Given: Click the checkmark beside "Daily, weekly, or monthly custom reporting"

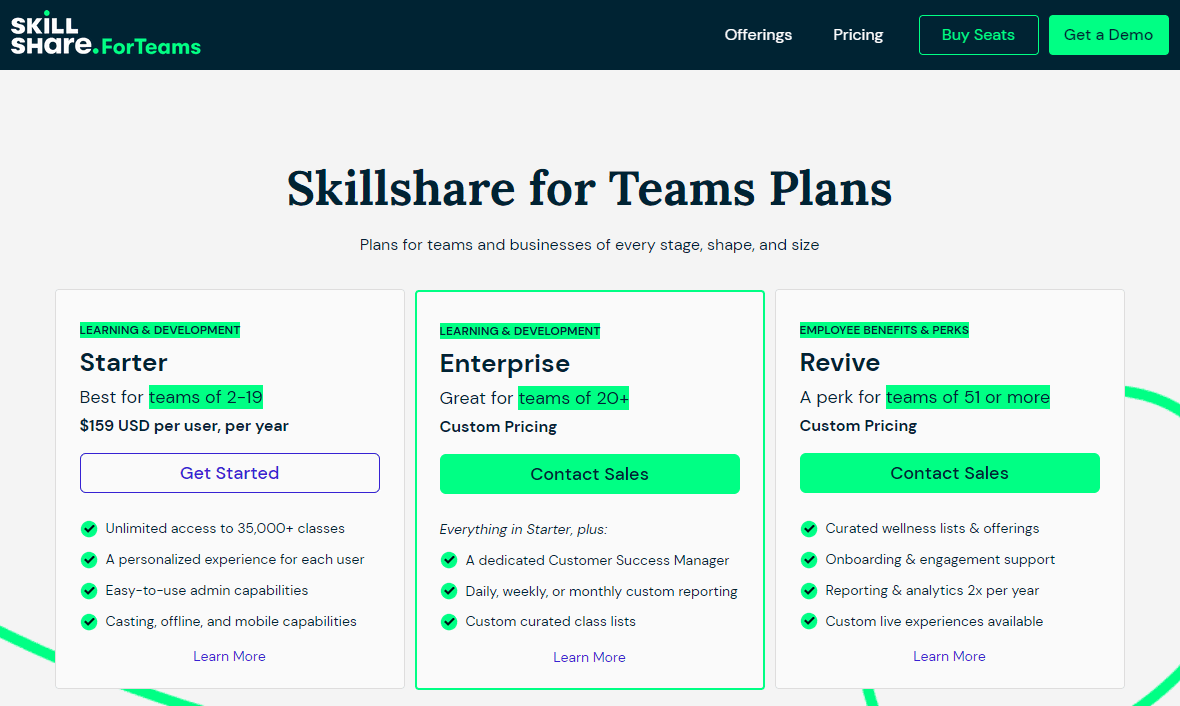Looking at the screenshot, I should (x=449, y=591).
